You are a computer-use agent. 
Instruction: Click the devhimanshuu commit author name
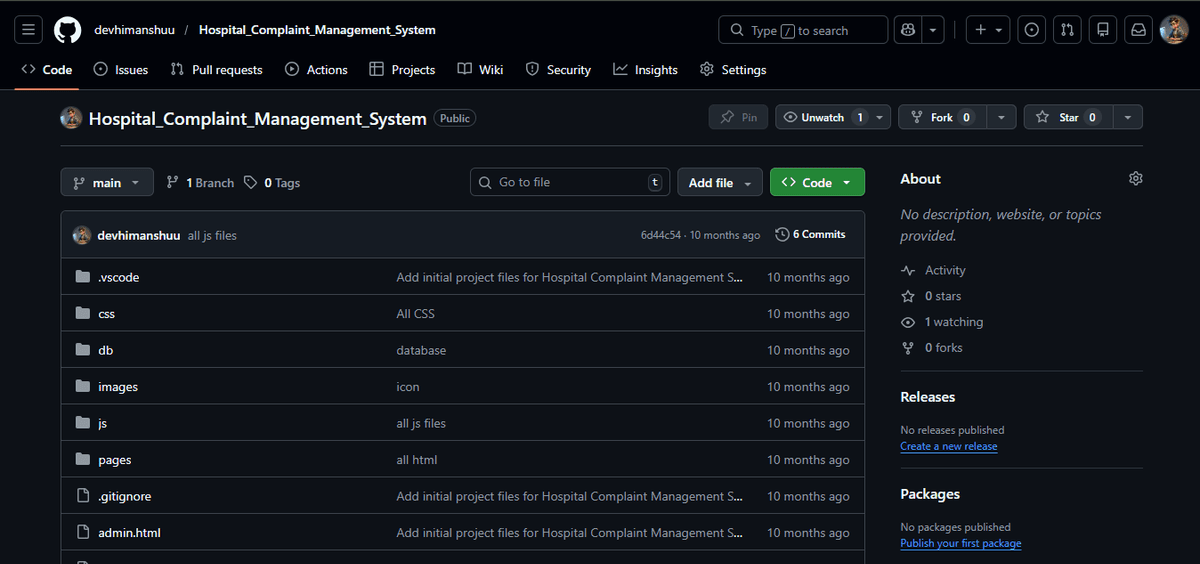click(138, 236)
